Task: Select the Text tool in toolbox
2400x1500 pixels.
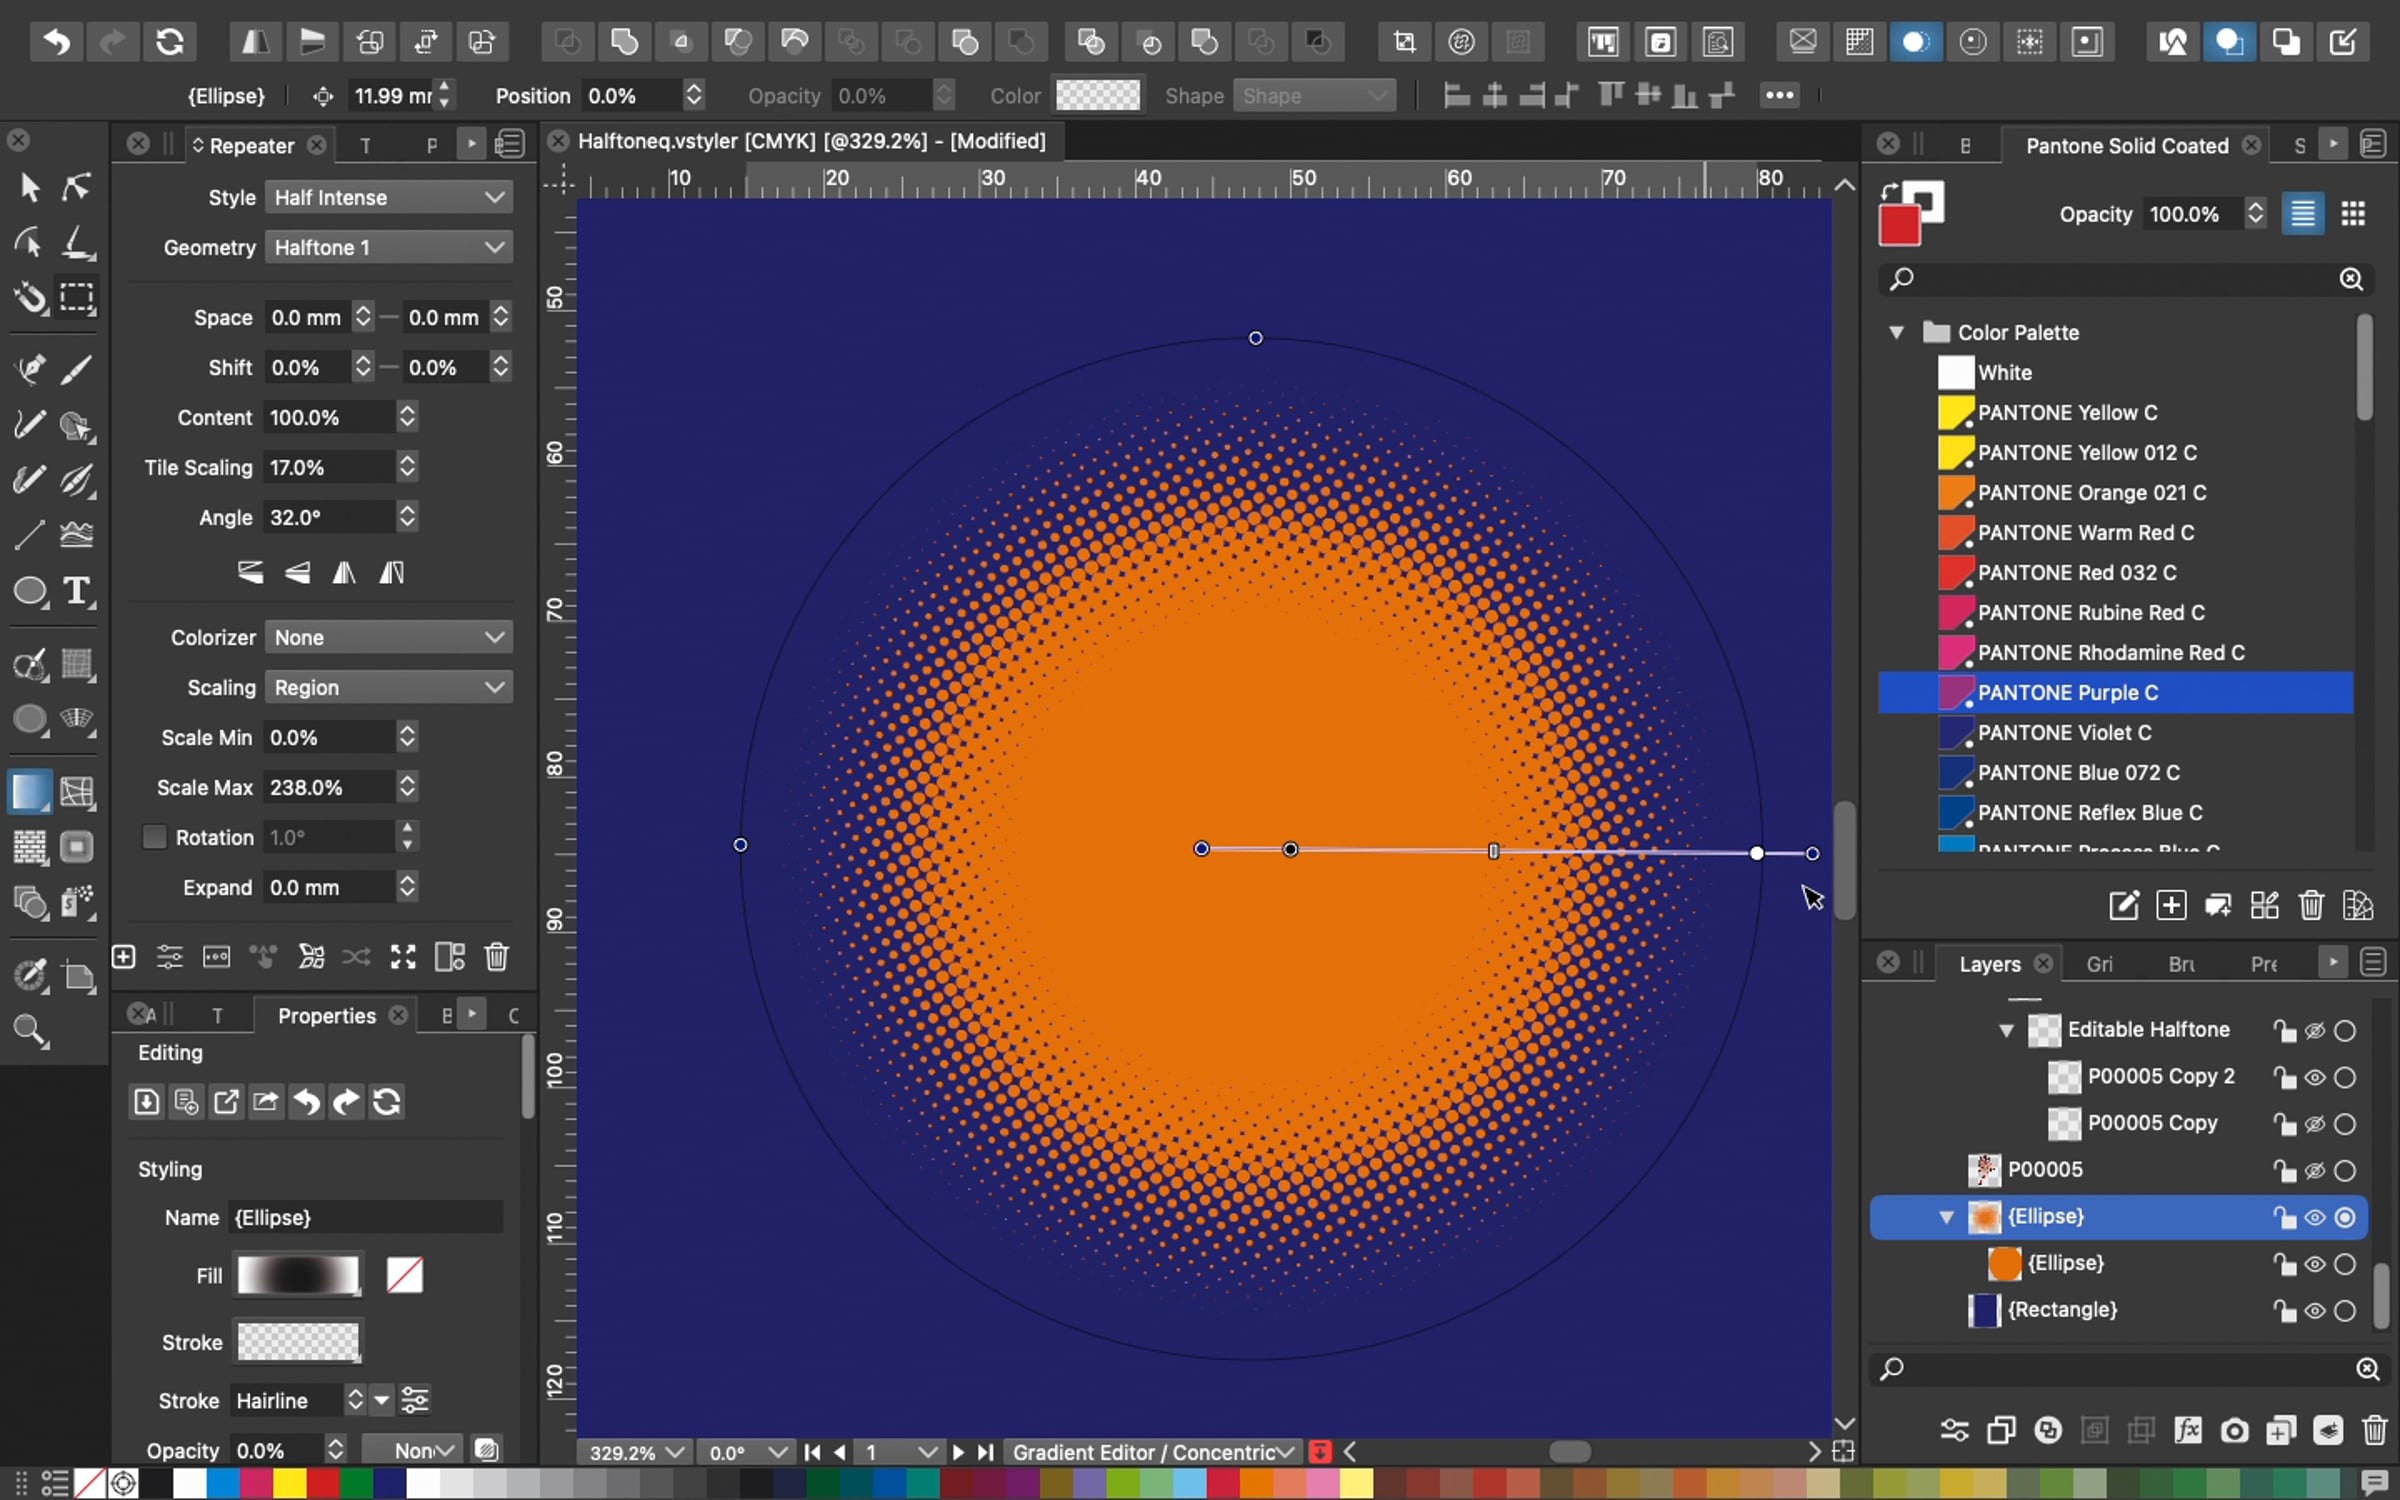Action: tap(76, 591)
